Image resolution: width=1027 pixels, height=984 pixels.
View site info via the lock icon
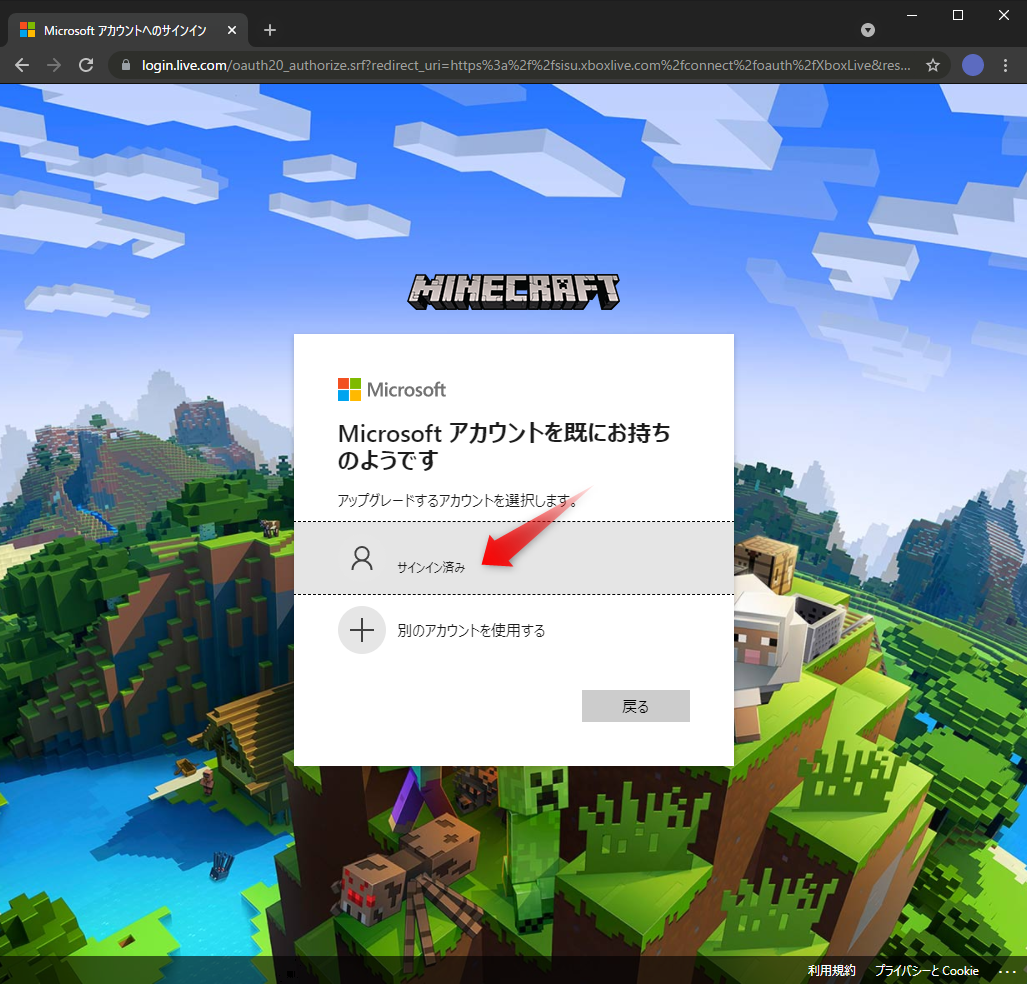click(x=126, y=65)
